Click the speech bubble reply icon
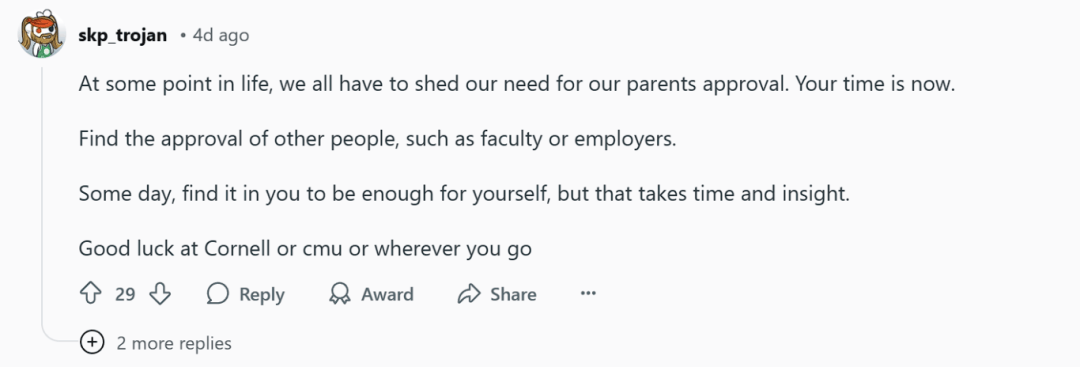Screen dimensions: 1080x367 (x=218, y=295)
